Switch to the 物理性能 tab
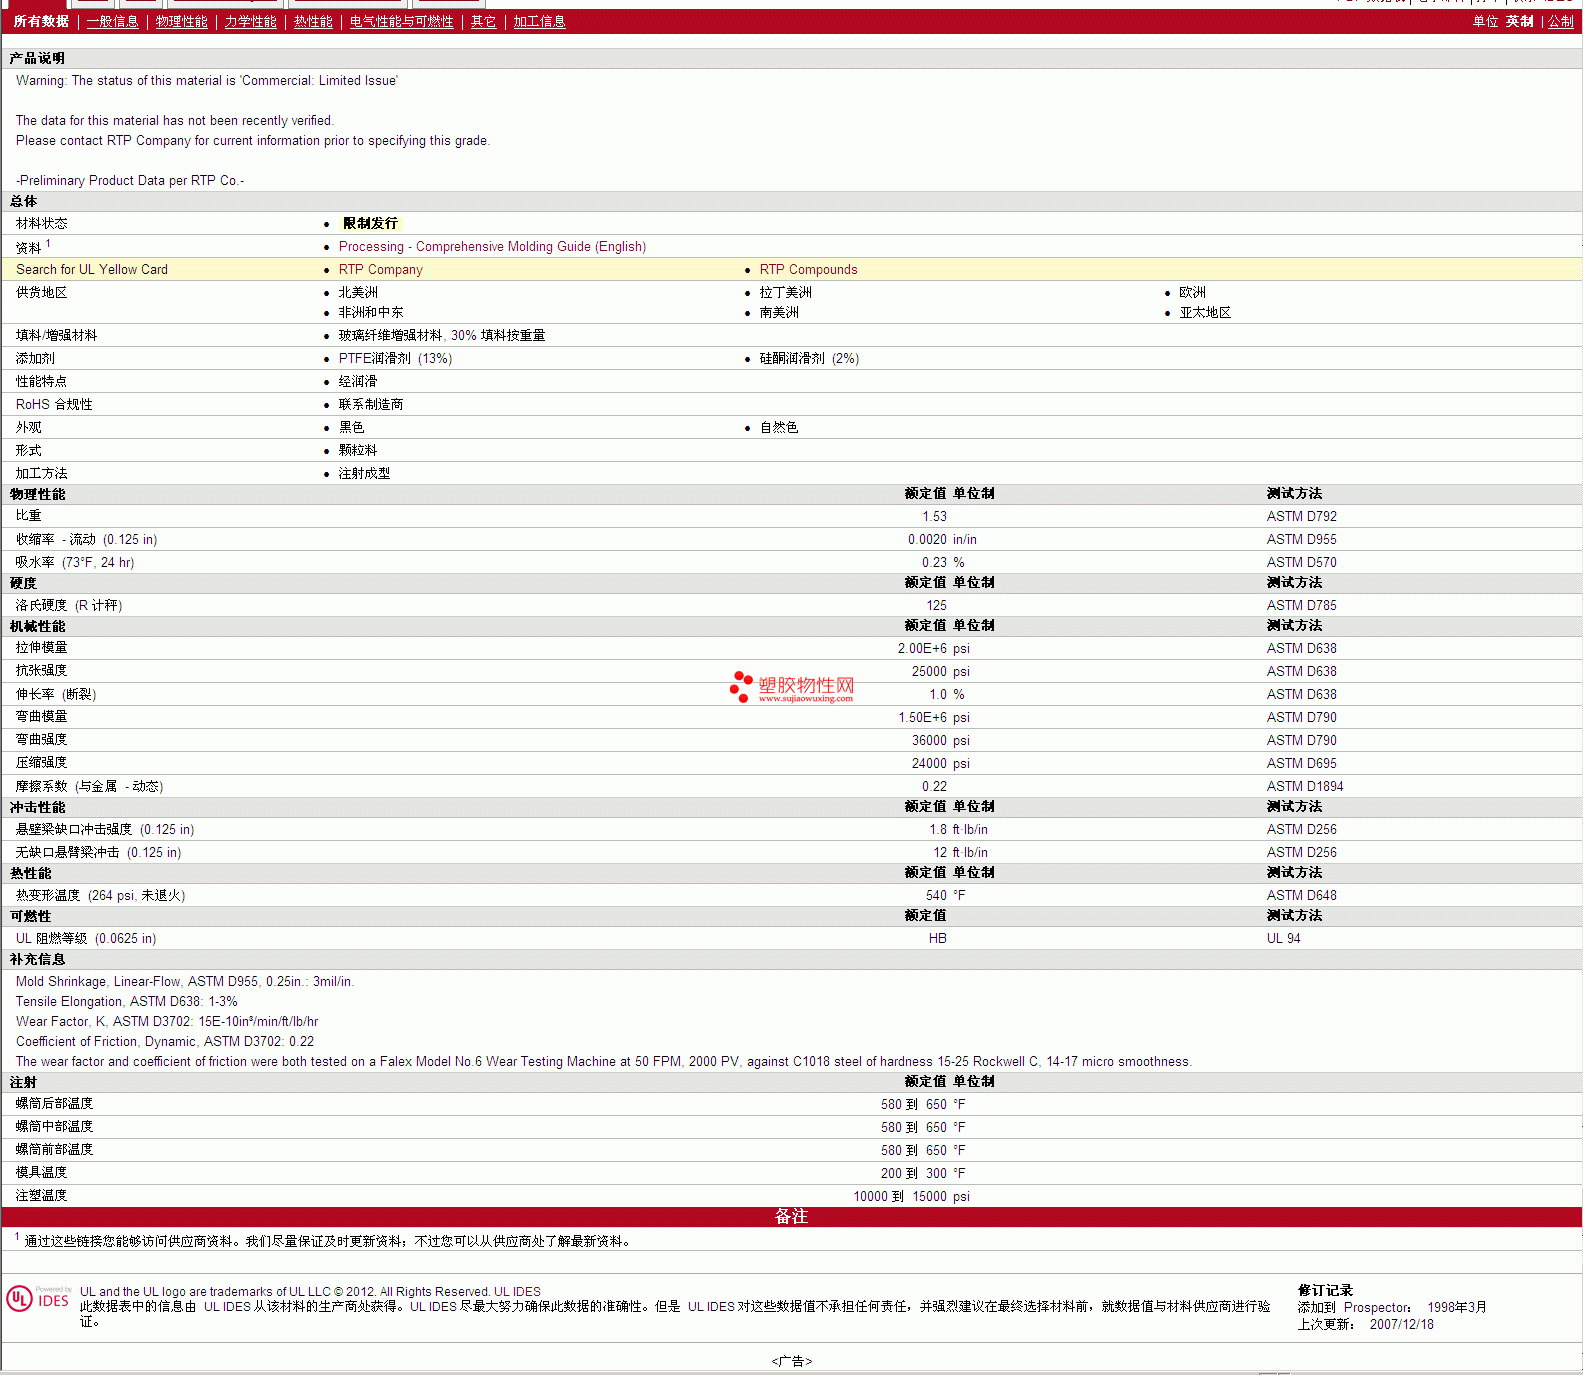This screenshot has width=1583, height=1375. [181, 22]
